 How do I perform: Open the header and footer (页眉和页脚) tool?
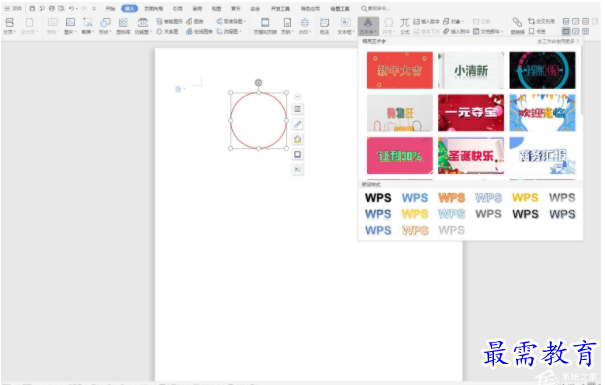pyautogui.click(x=265, y=25)
